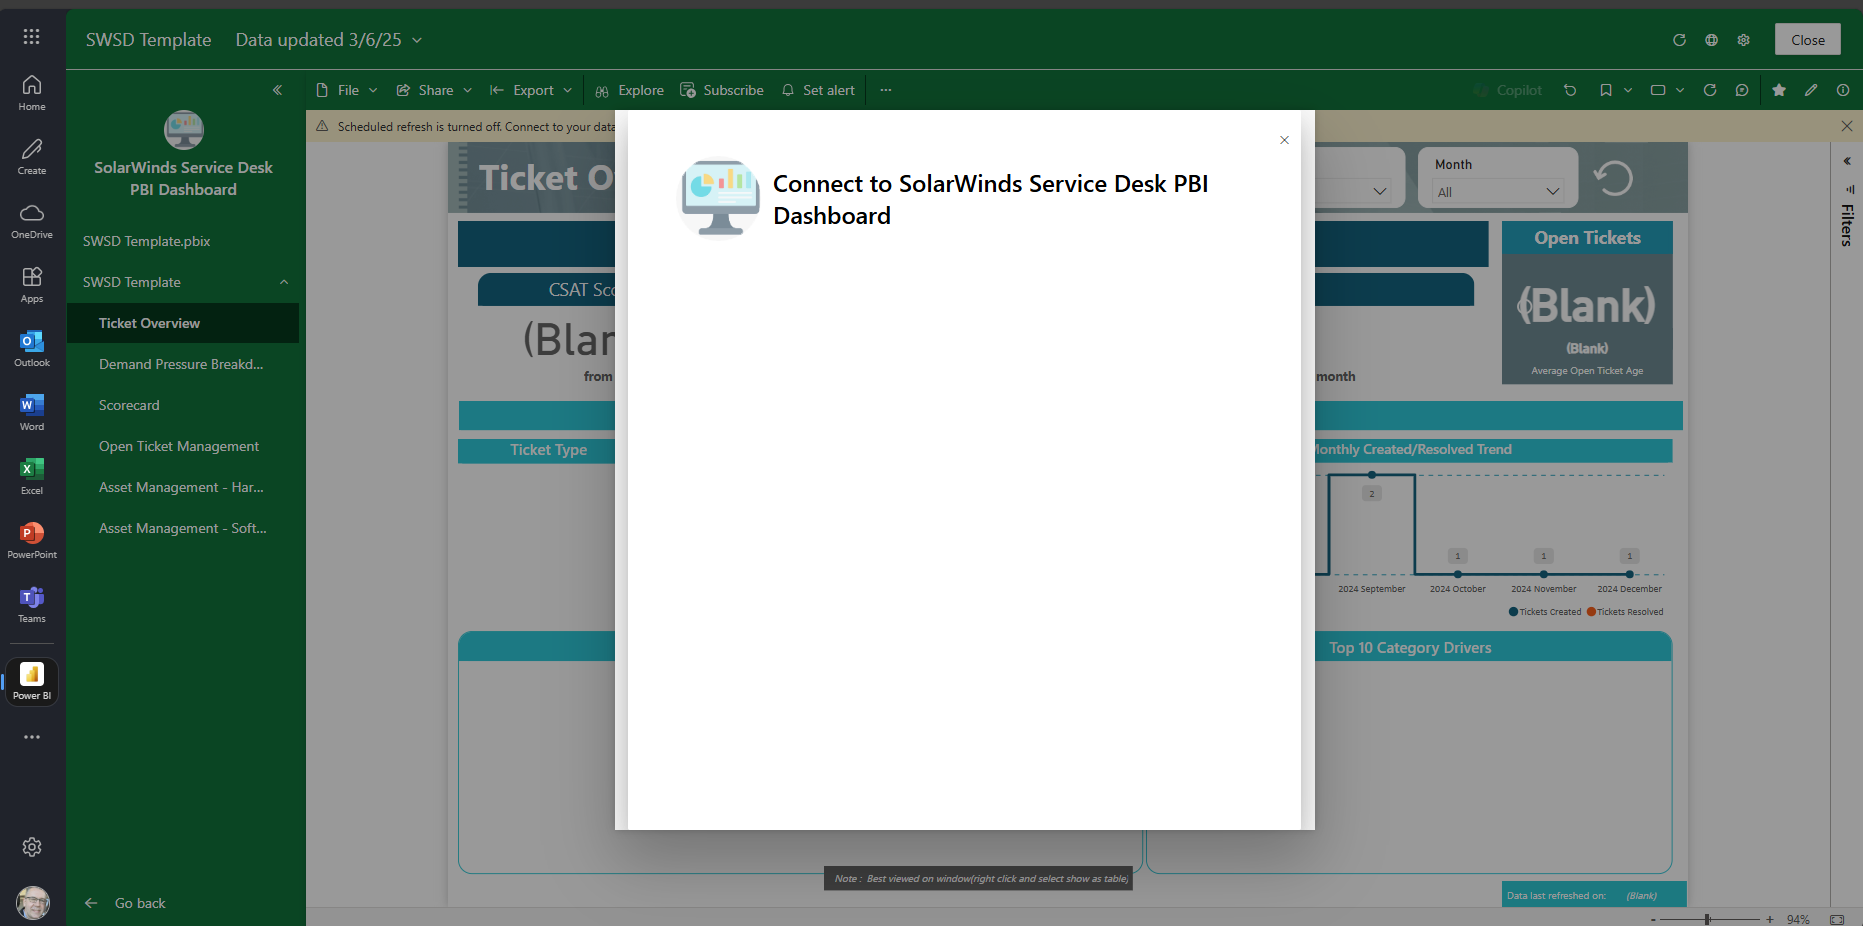Image resolution: width=1863 pixels, height=926 pixels.
Task: Close the Connect to SolarWinds dialog
Action: [x=1284, y=140]
